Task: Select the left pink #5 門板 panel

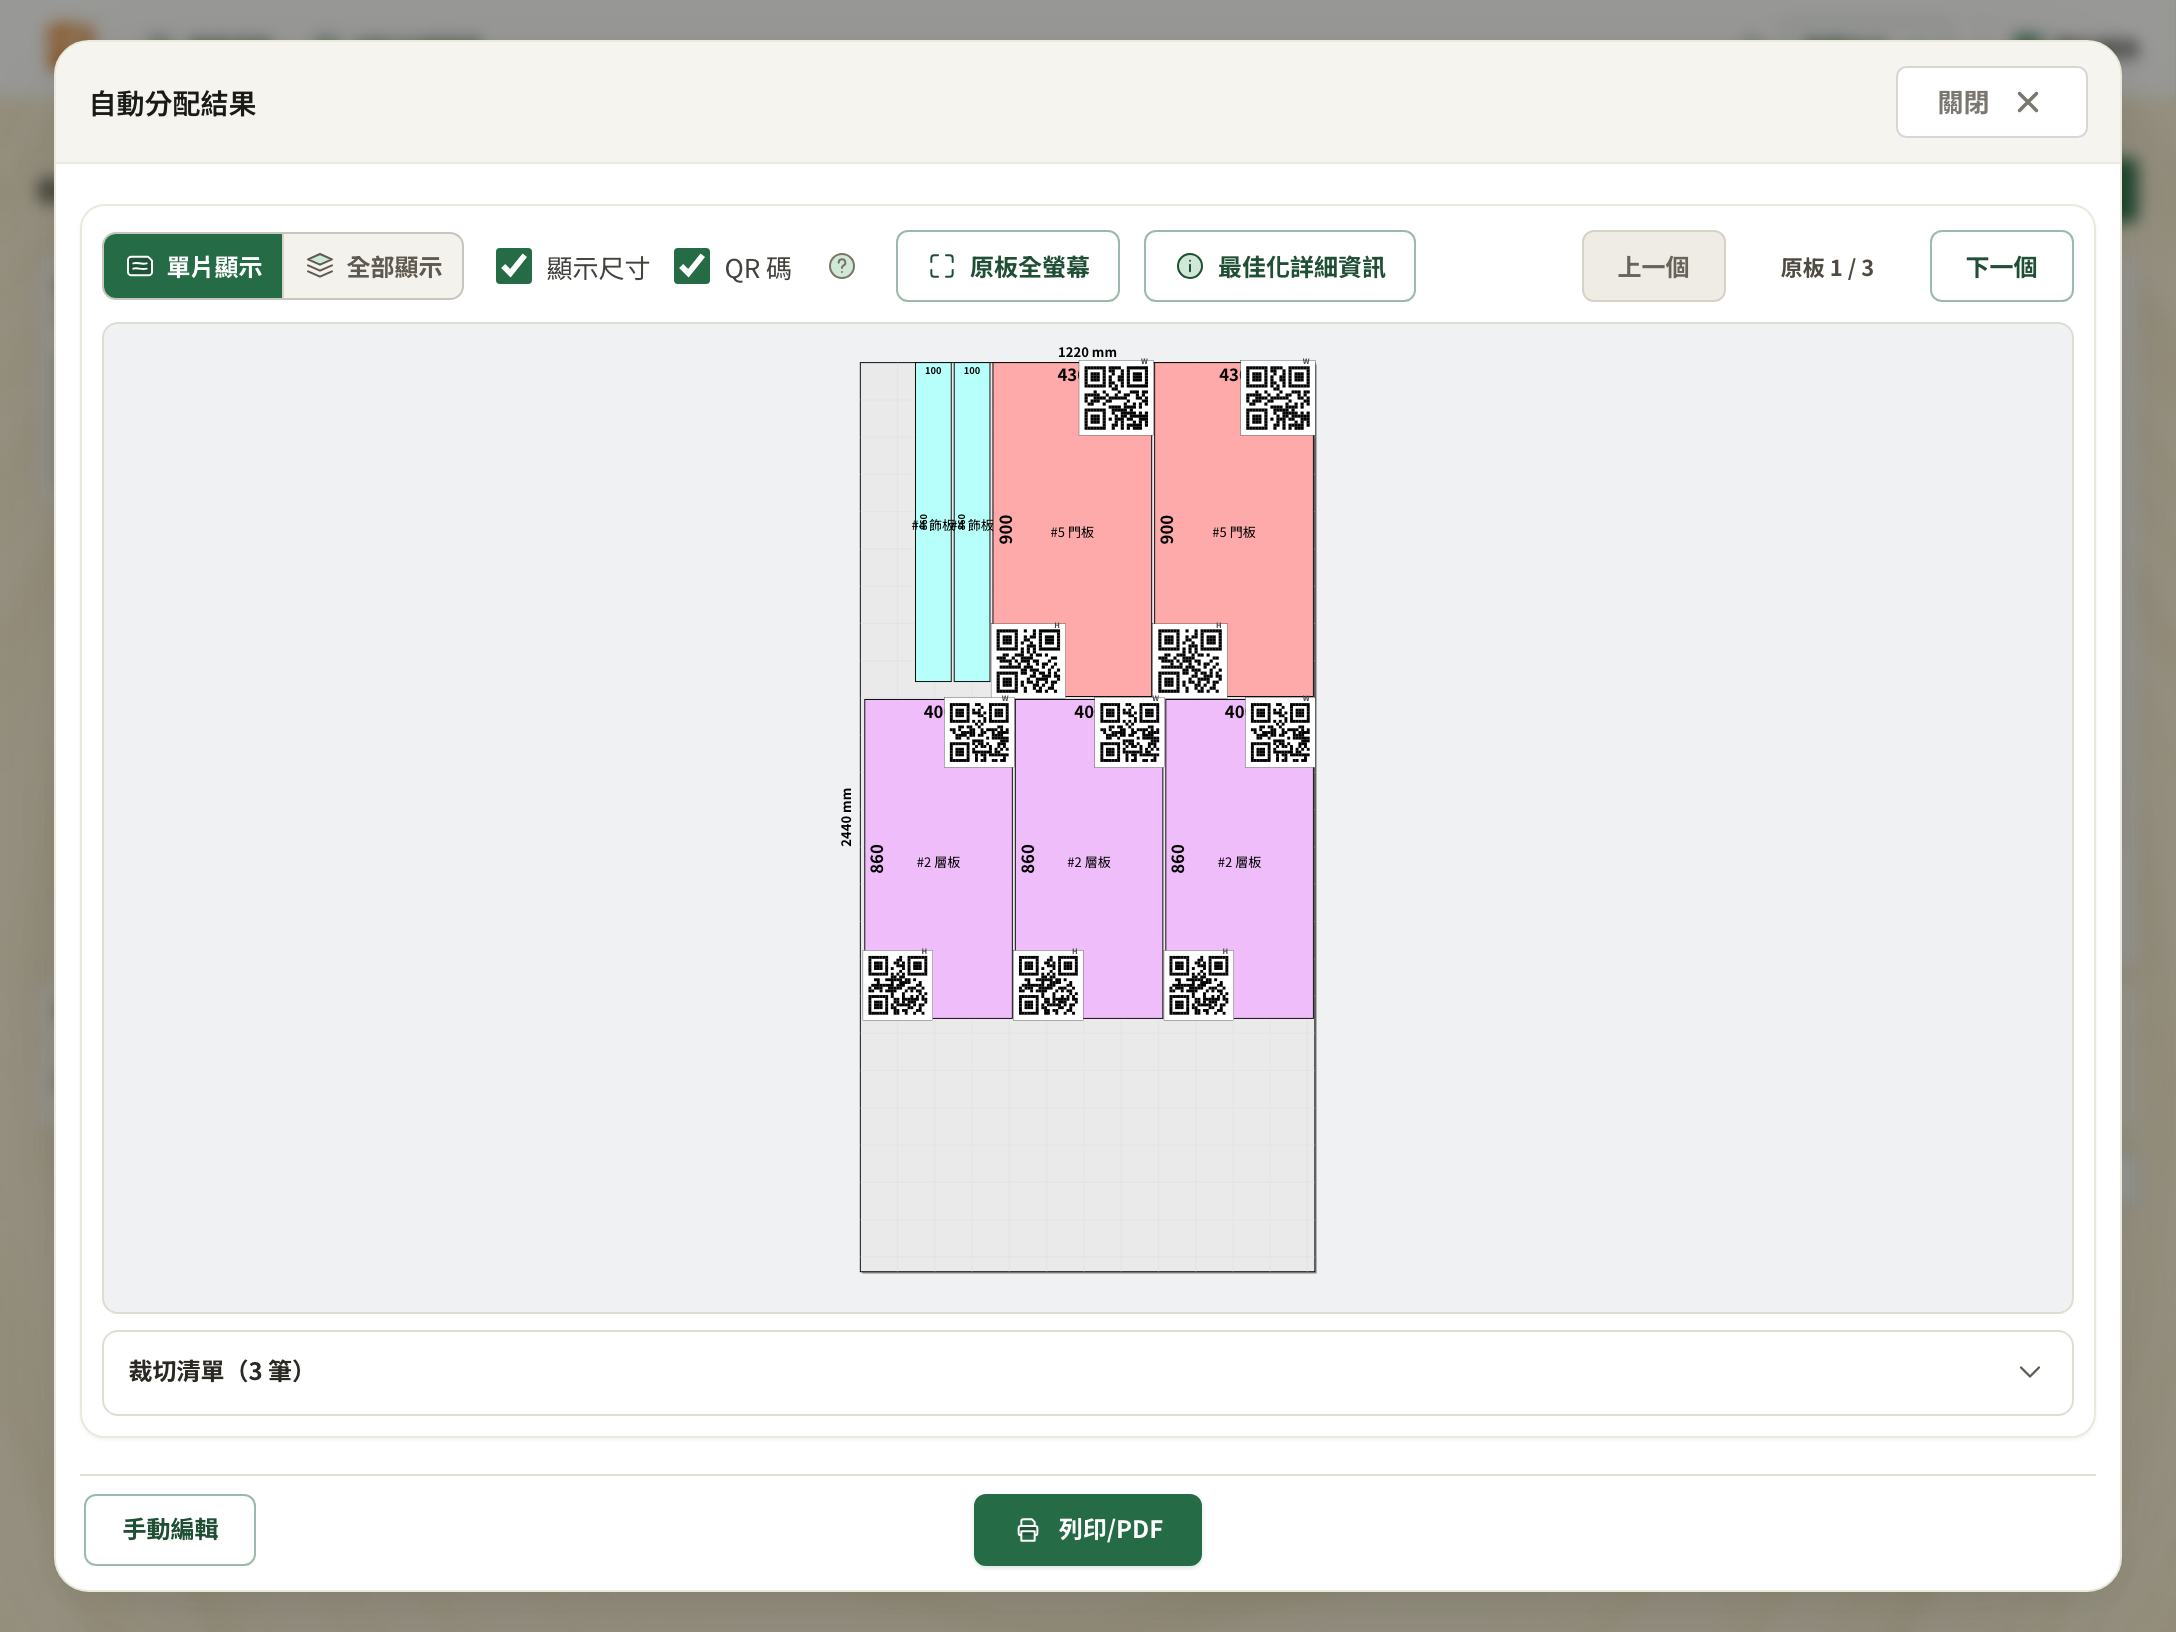Action: tap(1072, 530)
